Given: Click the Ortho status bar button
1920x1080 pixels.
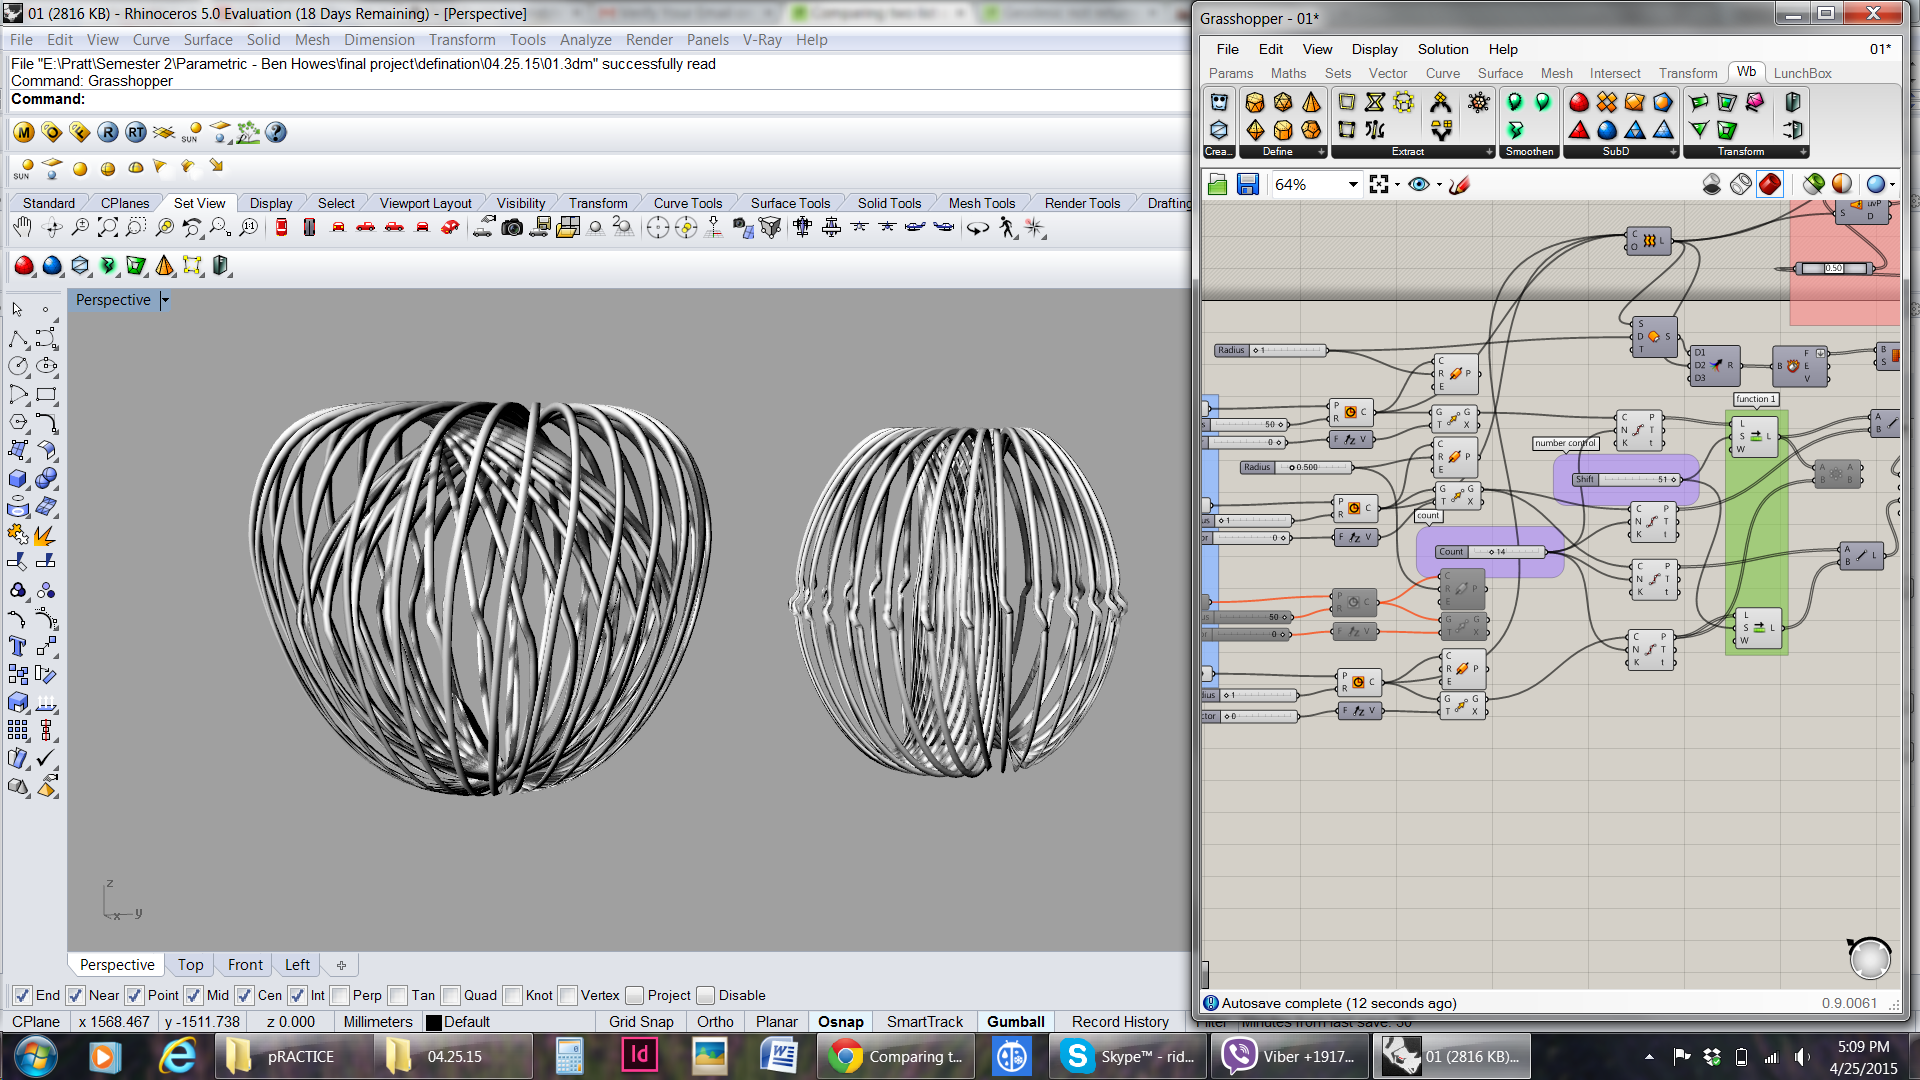Looking at the screenshot, I should click(715, 1021).
